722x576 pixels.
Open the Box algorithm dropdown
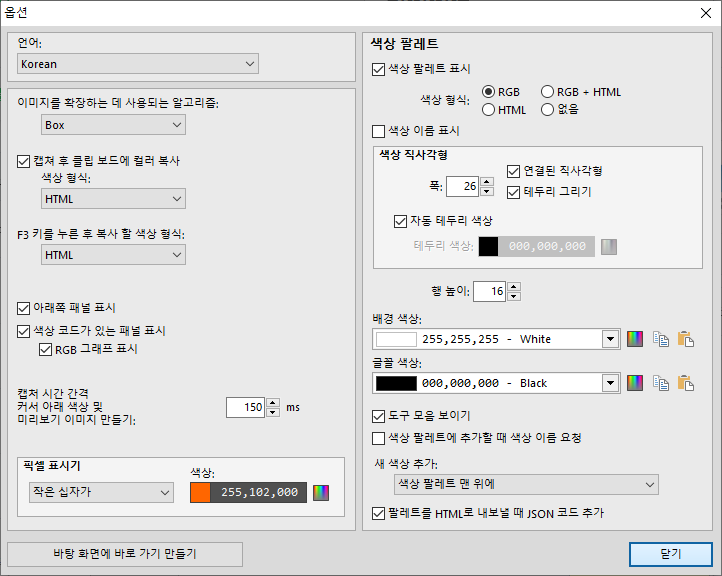113,125
